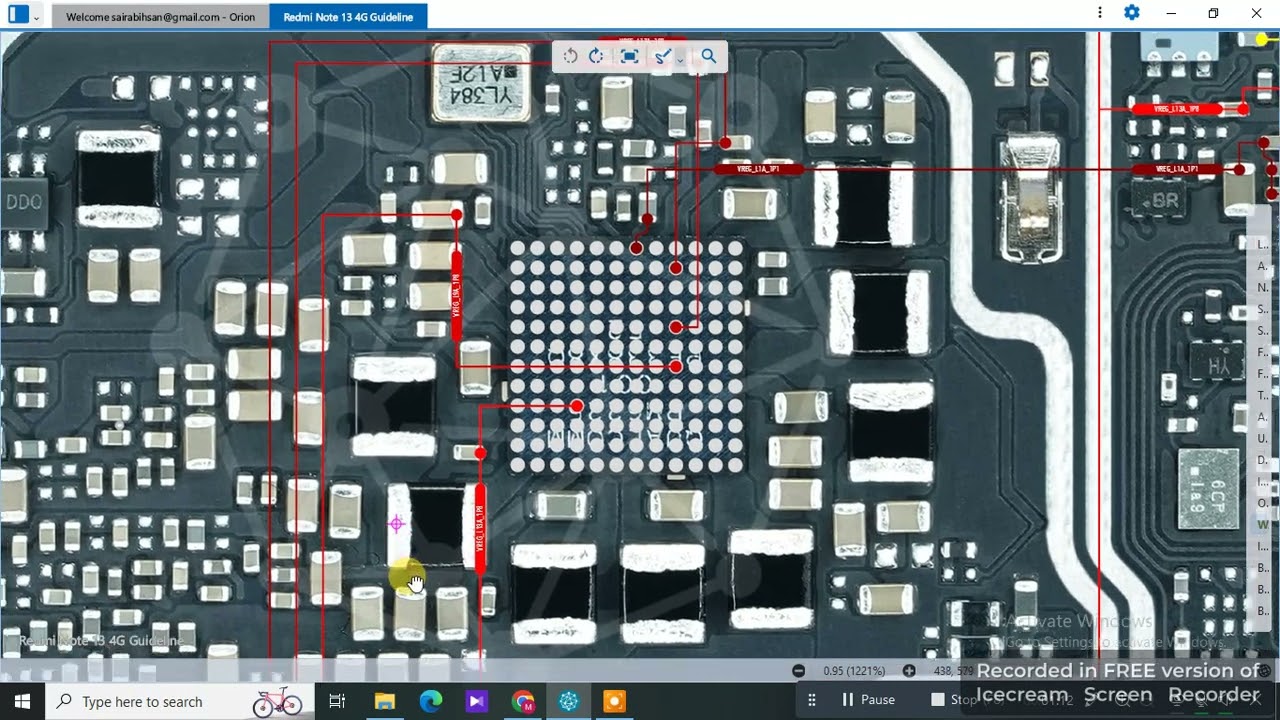Click the Orion app logo
Image resolution: width=1280 pixels, height=720 pixels.
pos(18,15)
